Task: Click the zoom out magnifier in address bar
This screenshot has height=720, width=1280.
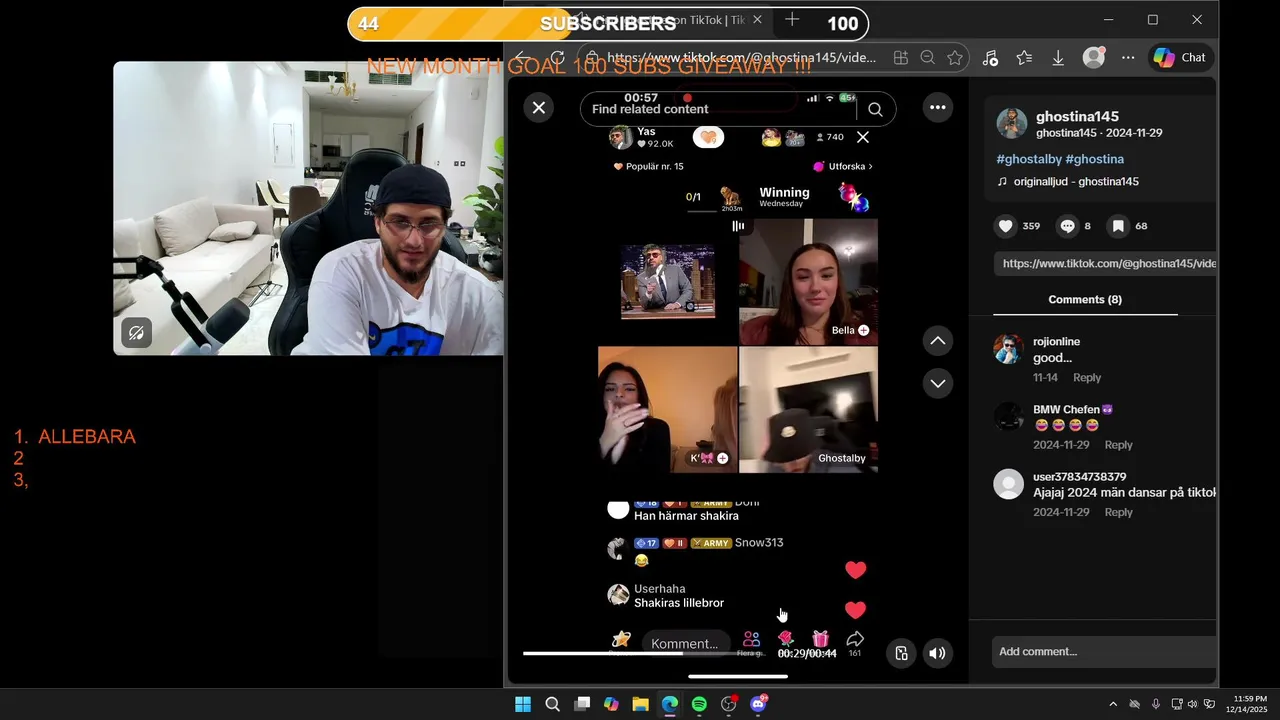Action: (x=928, y=58)
